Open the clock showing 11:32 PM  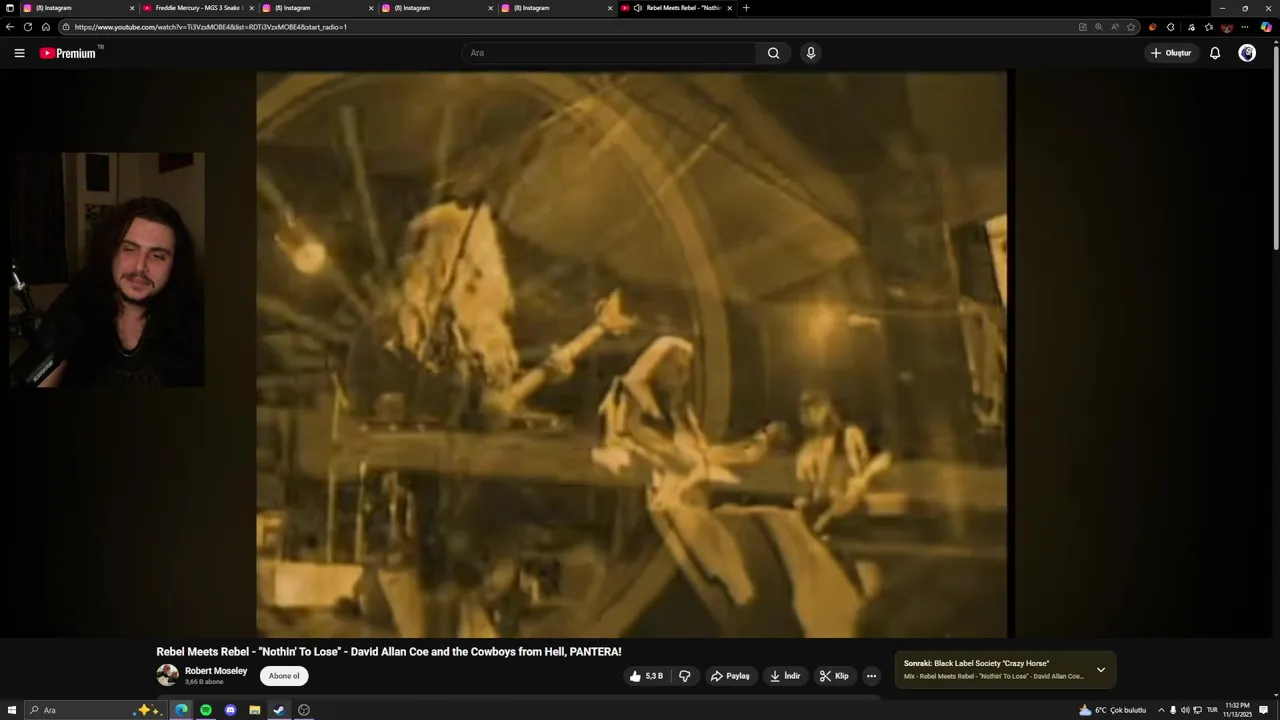point(1237,710)
